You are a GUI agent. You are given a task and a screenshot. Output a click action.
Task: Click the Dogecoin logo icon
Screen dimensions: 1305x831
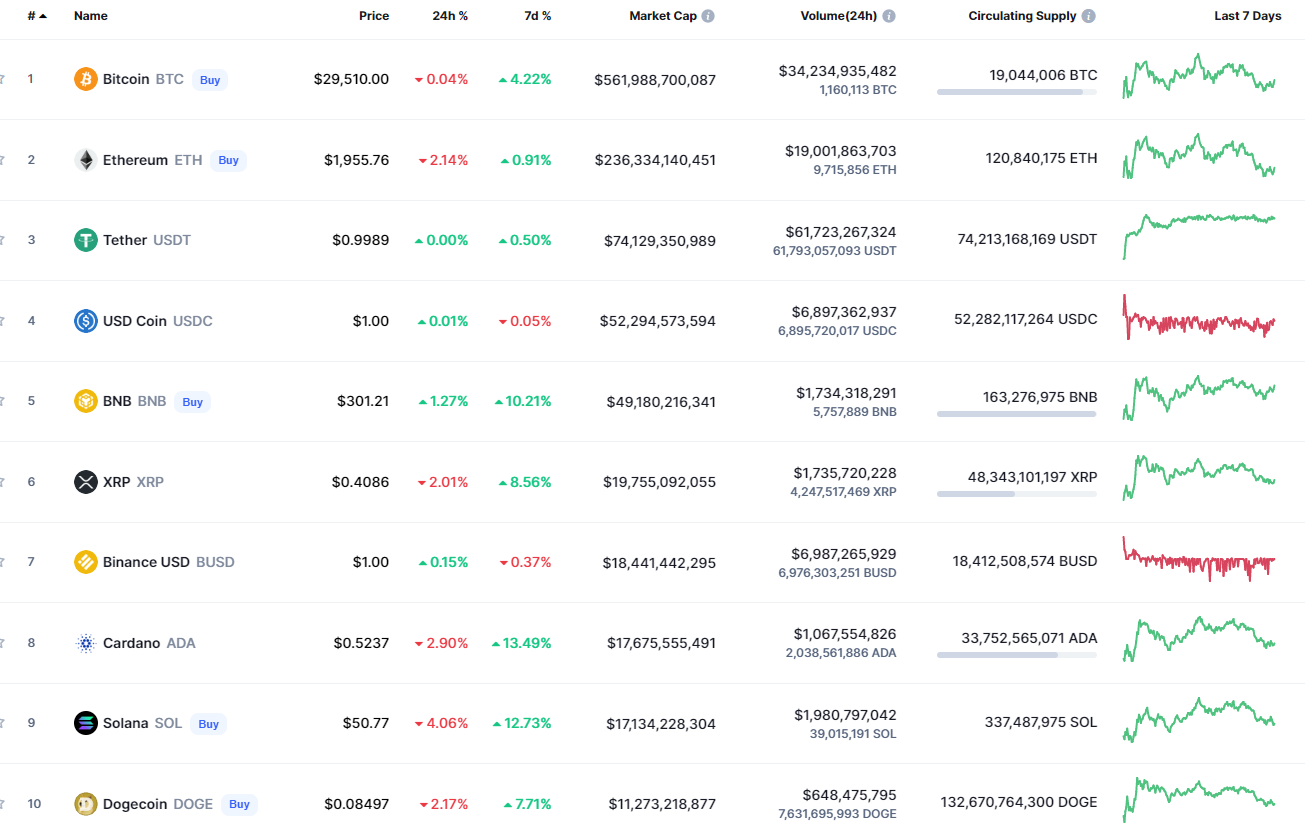86,804
